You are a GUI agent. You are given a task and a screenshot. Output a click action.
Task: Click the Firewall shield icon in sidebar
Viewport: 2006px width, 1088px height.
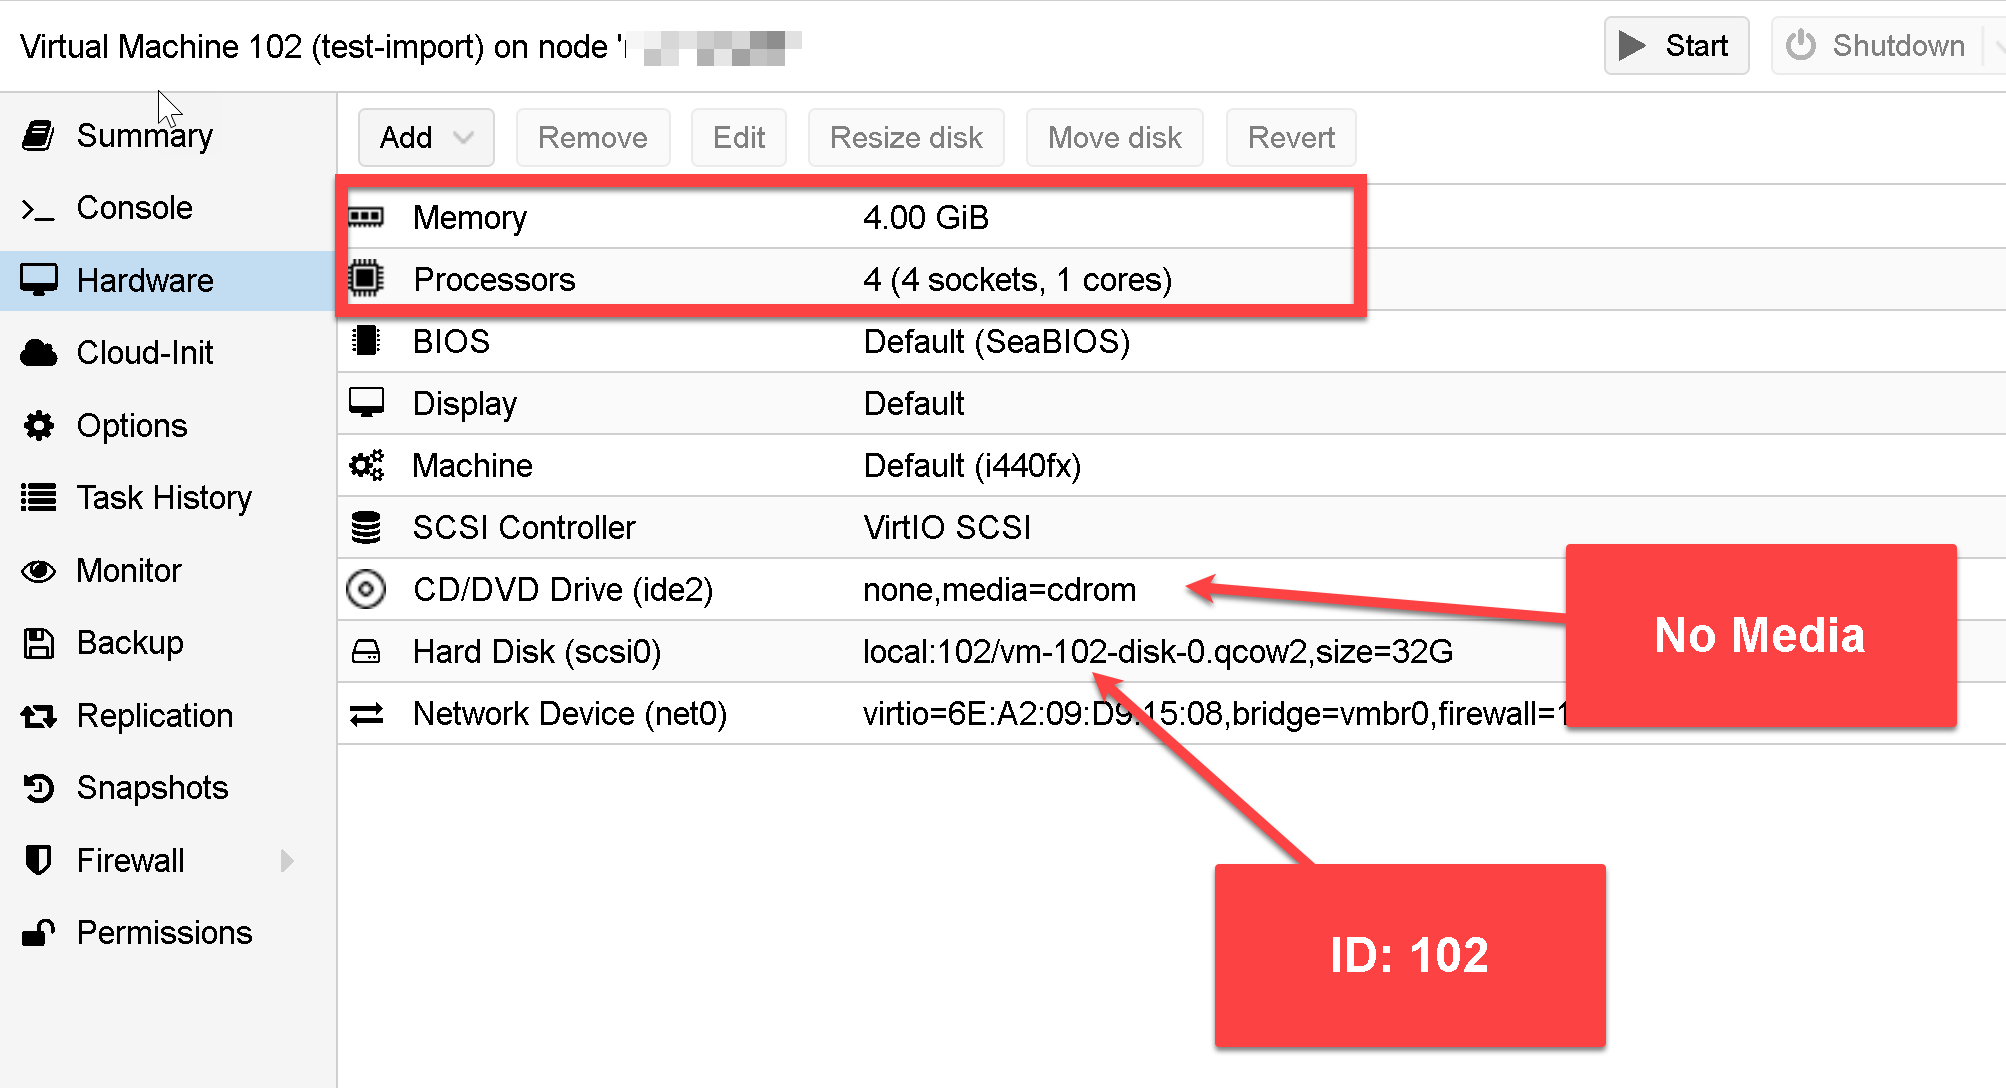[x=38, y=860]
